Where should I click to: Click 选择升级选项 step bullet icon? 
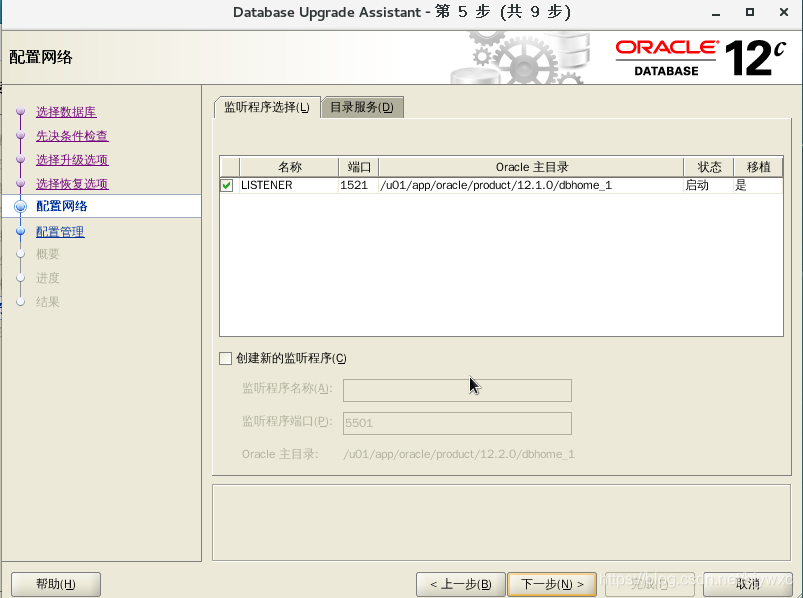pyautogui.click(x=20, y=159)
